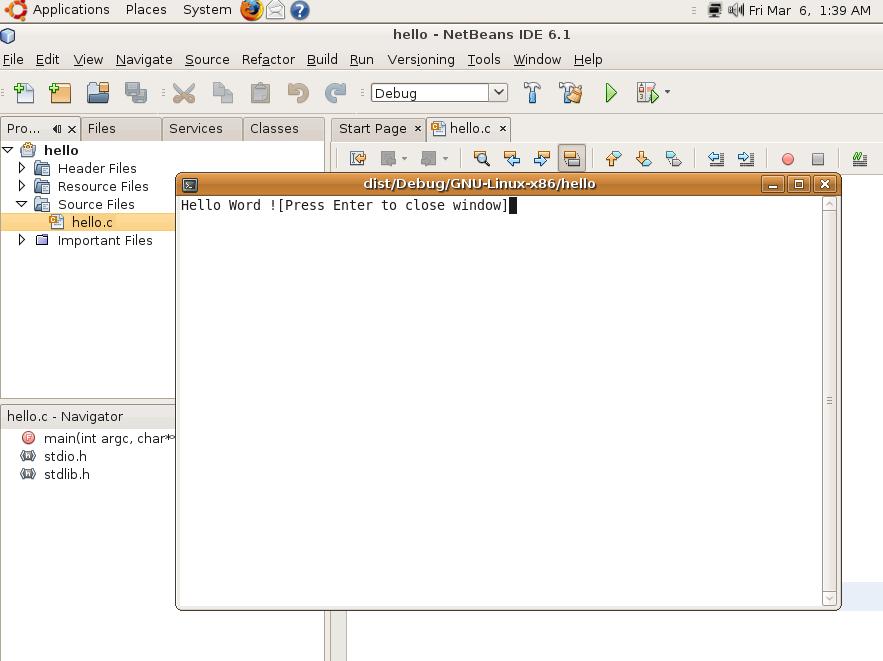
Task: Switch to the Classes tab
Action: click(x=283, y=128)
